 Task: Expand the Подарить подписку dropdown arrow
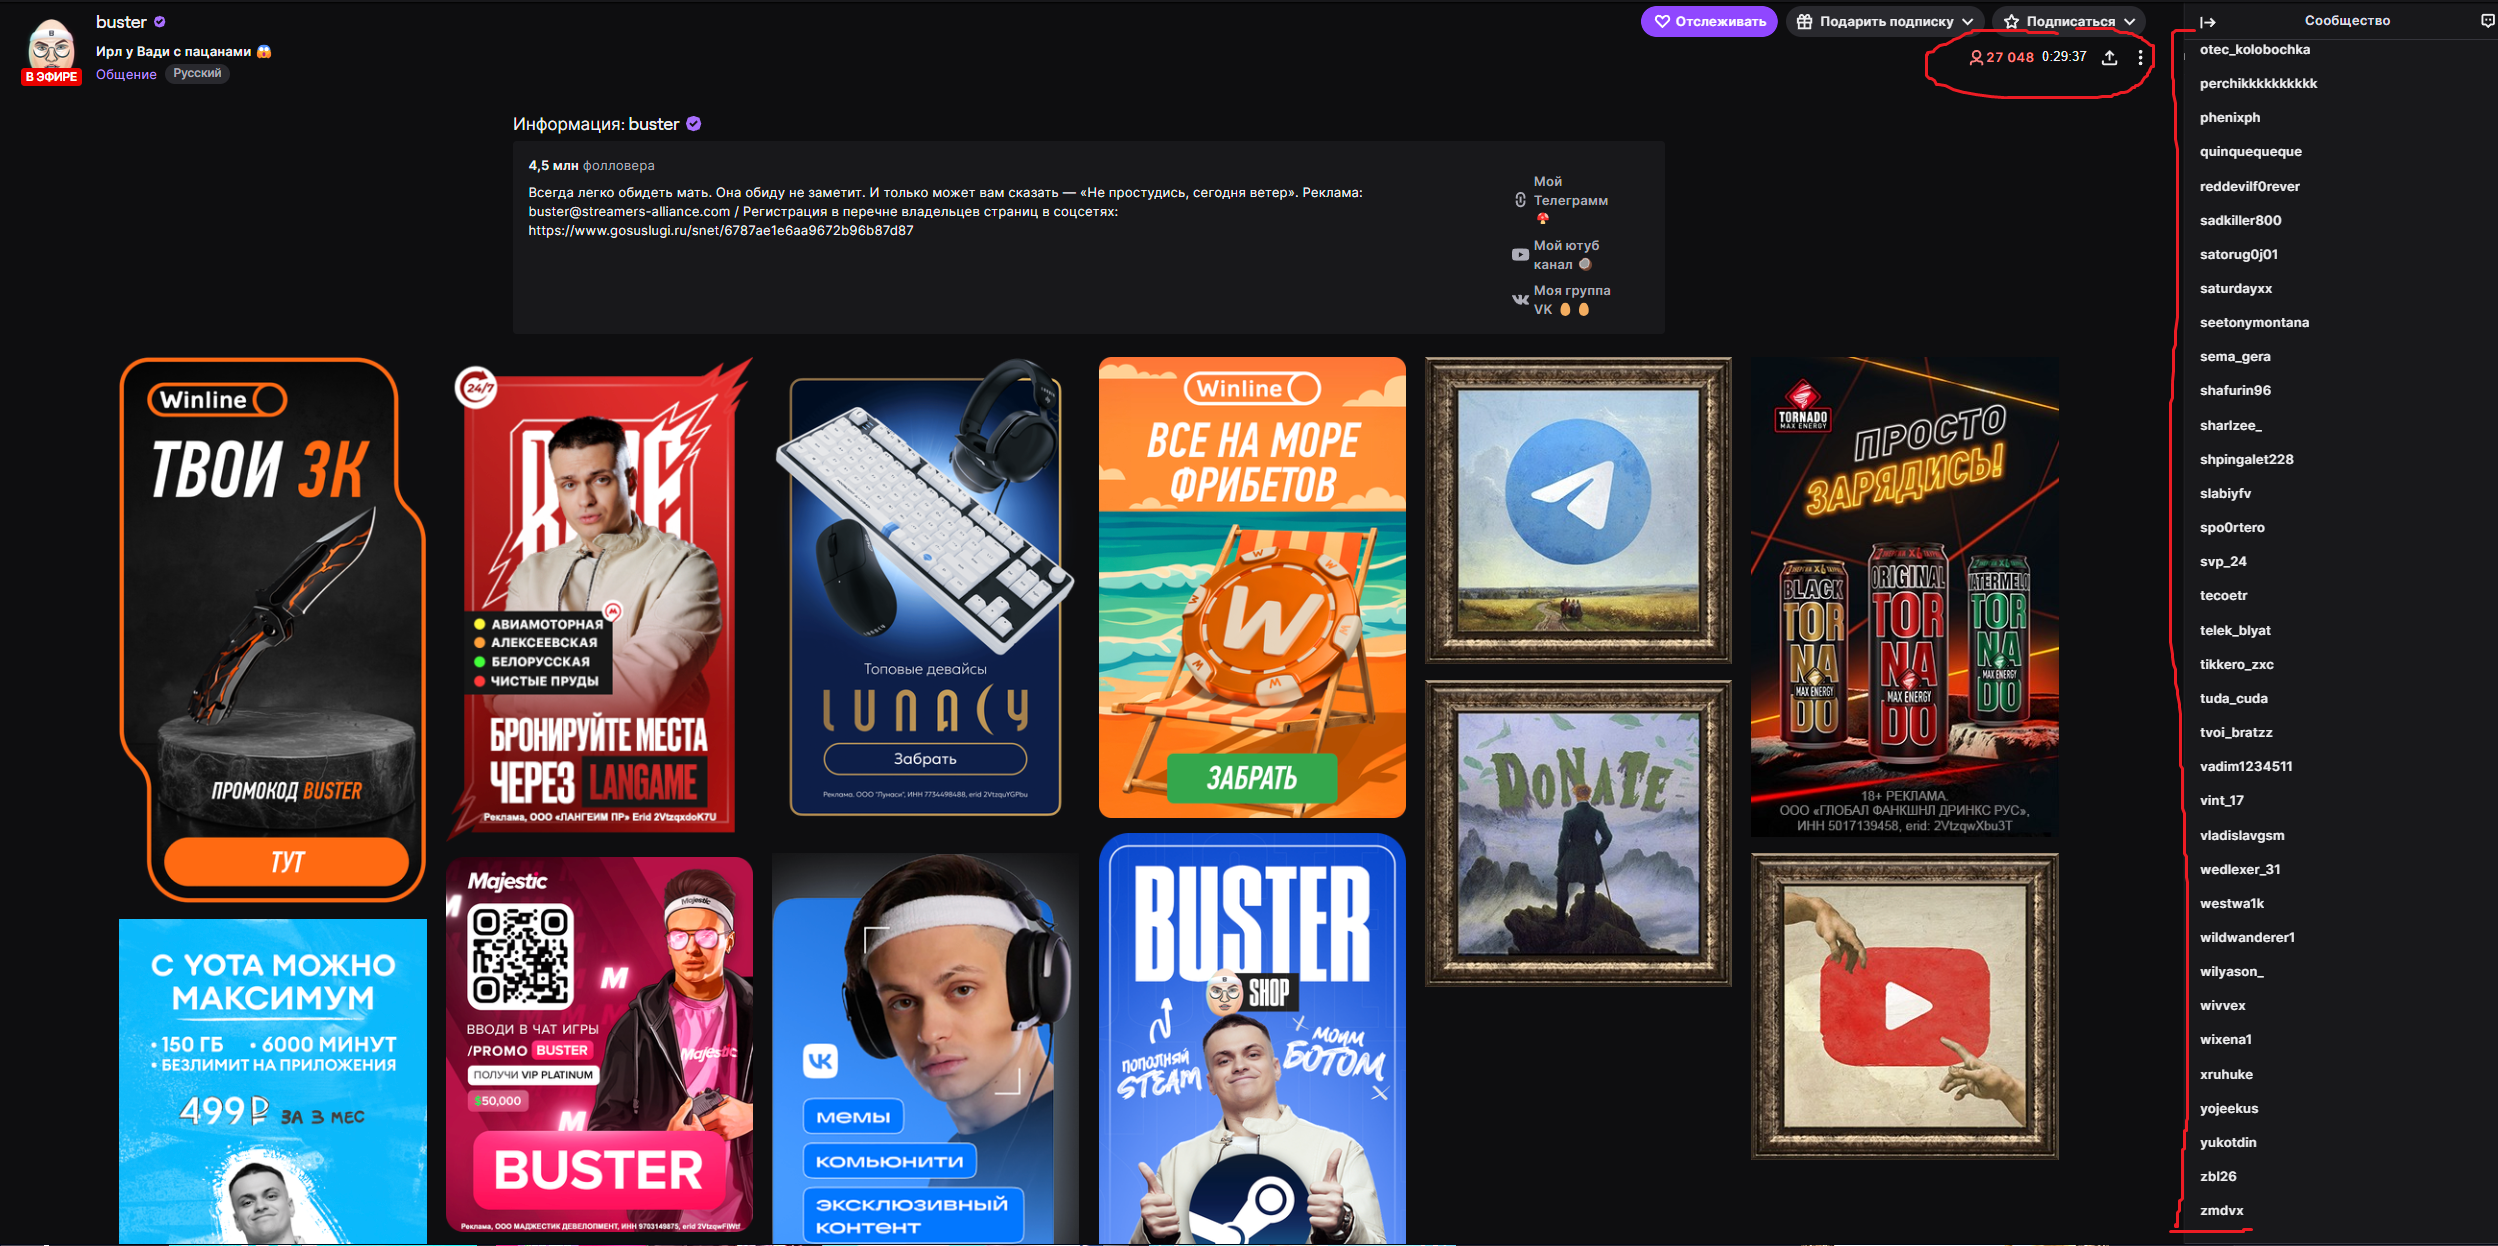pyautogui.click(x=1968, y=21)
